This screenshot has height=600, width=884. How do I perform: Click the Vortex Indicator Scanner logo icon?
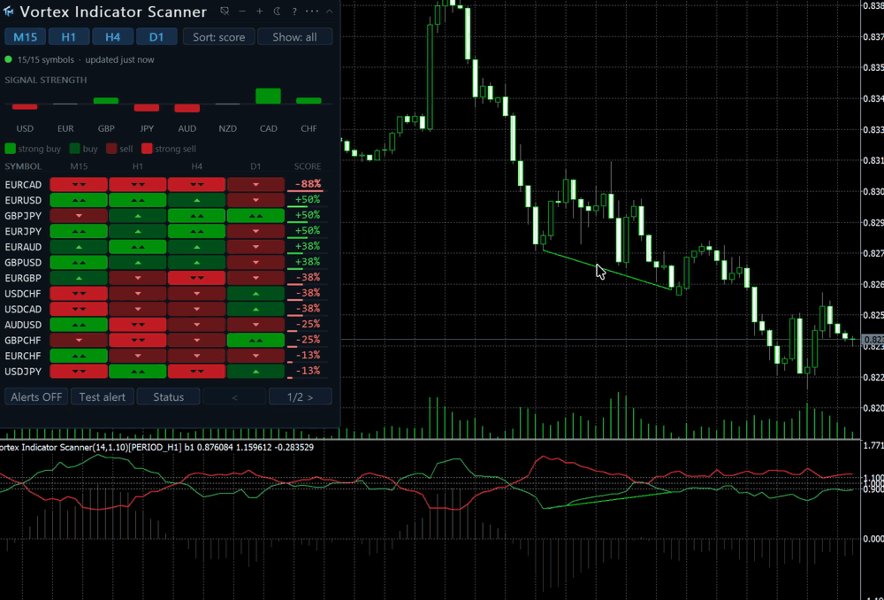click(x=8, y=11)
